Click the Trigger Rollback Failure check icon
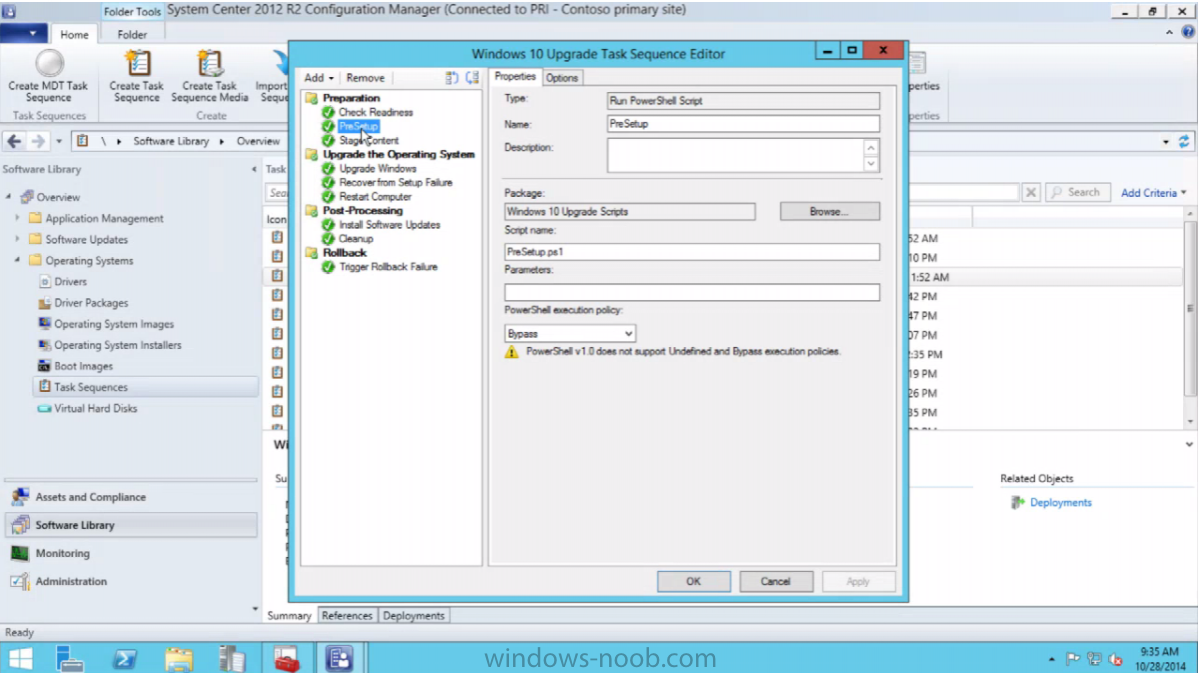The width and height of the screenshot is (1200, 673). (328, 266)
